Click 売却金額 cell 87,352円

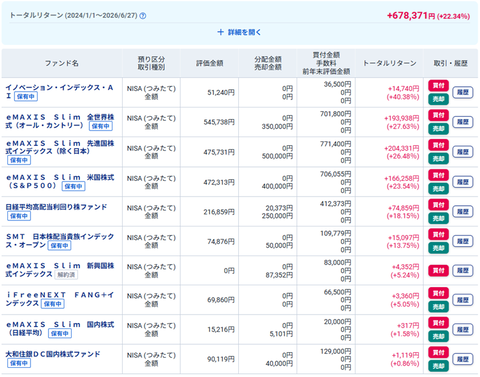[279, 275]
